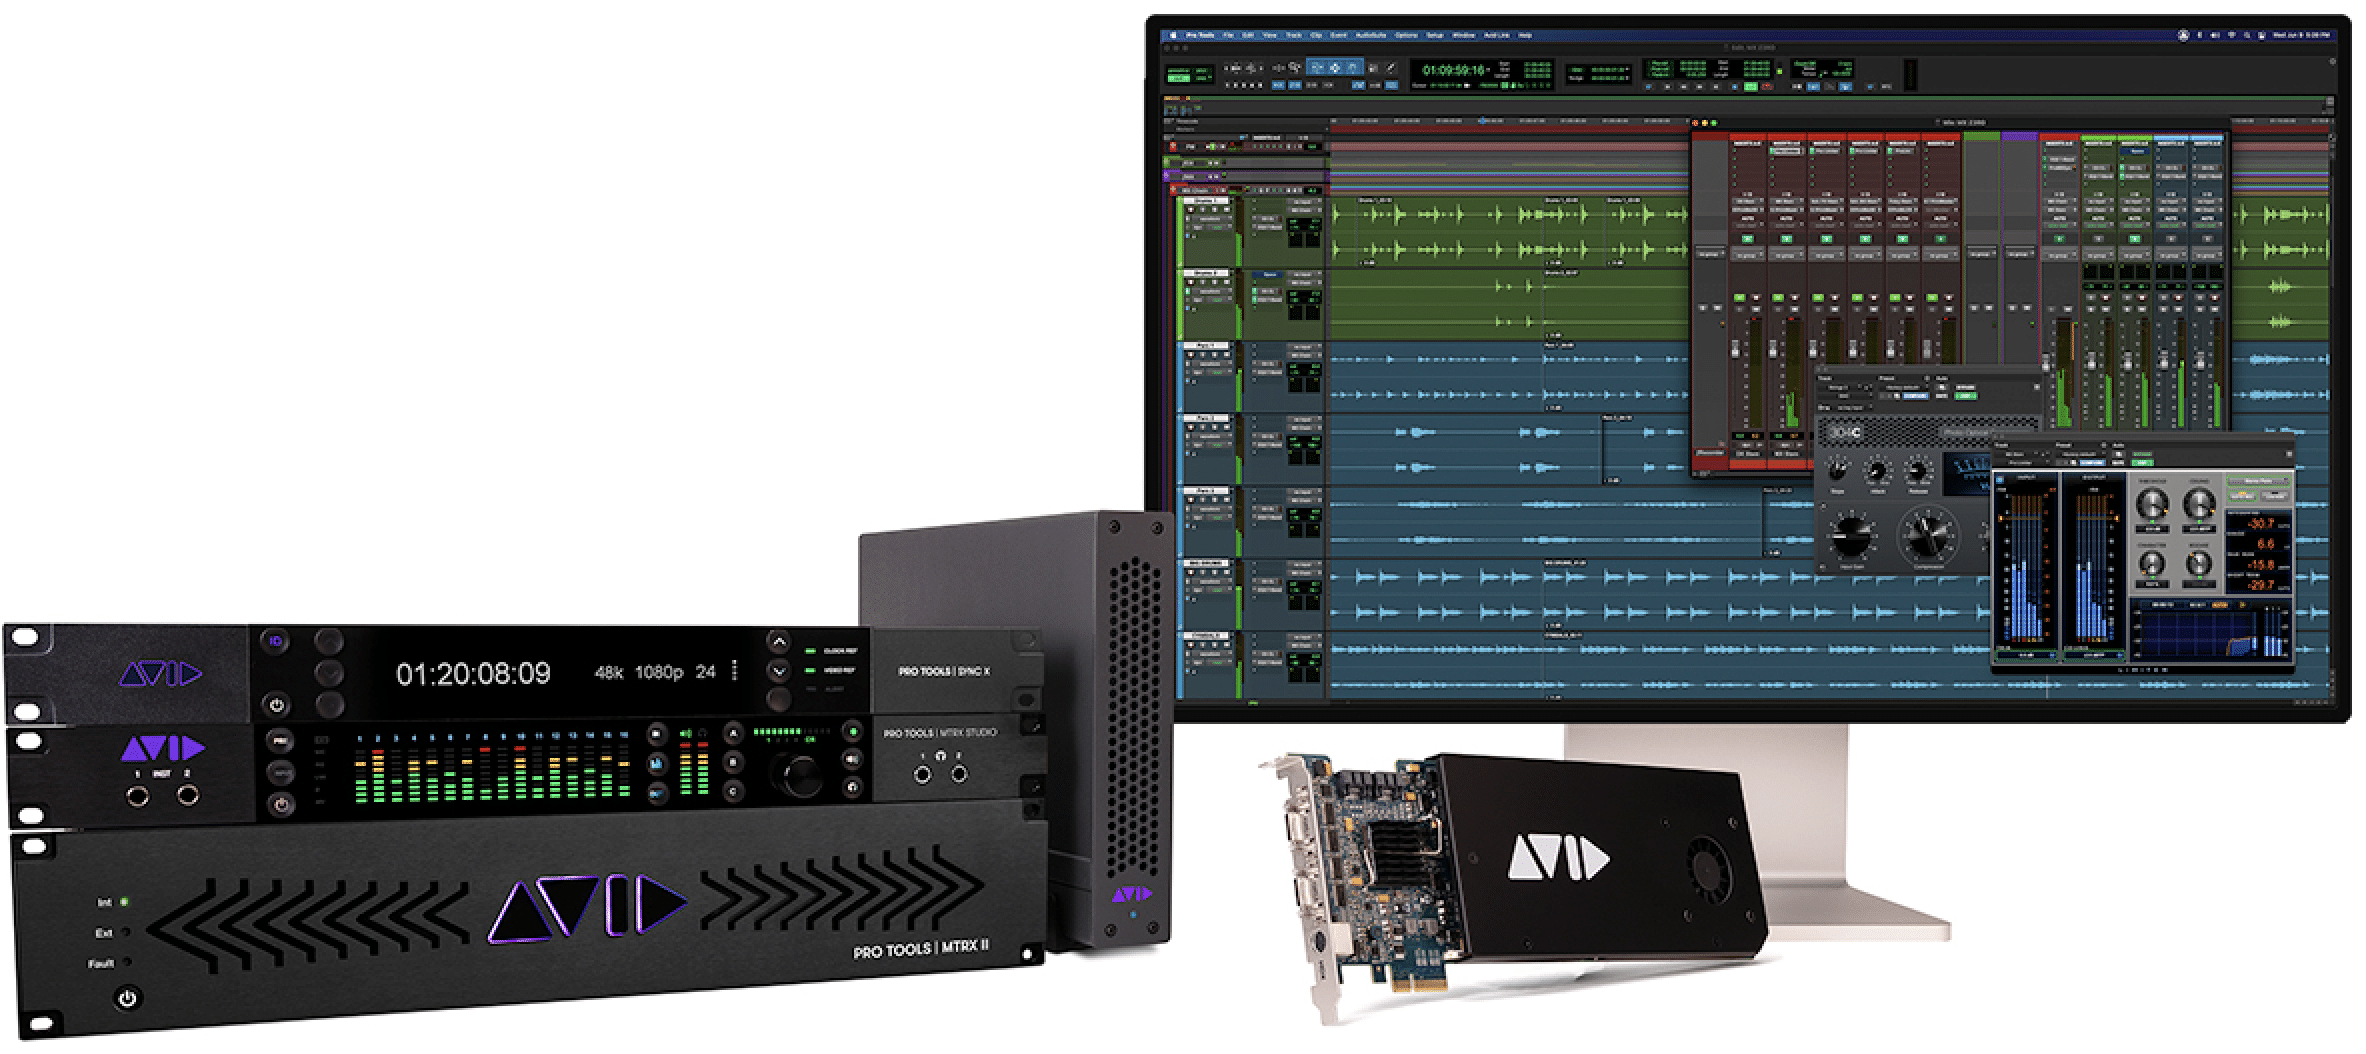Image resolution: width=2366 pixels, height=1054 pixels.
Task: Click the PRO TOOLS | MTRX STUDIO label
Action: click(940, 732)
